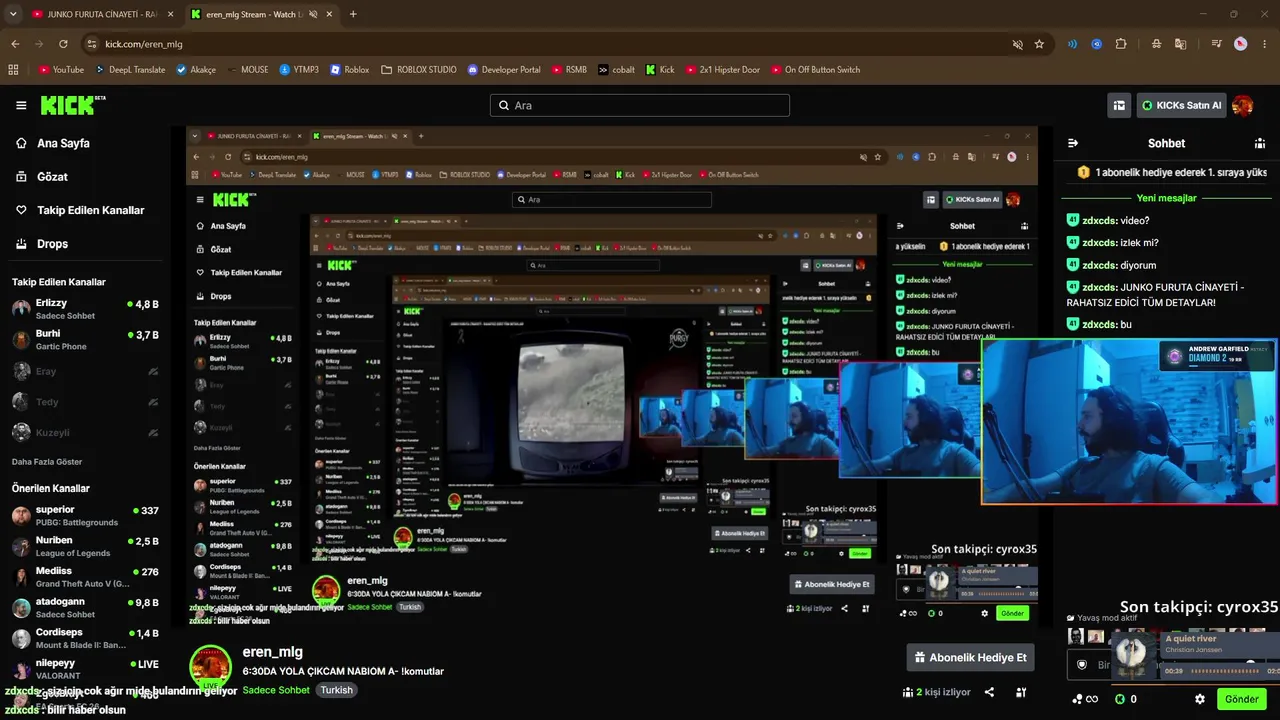Select the offline Tedy channel
Screen dimensions: 1280x720
pyautogui.click(x=85, y=402)
